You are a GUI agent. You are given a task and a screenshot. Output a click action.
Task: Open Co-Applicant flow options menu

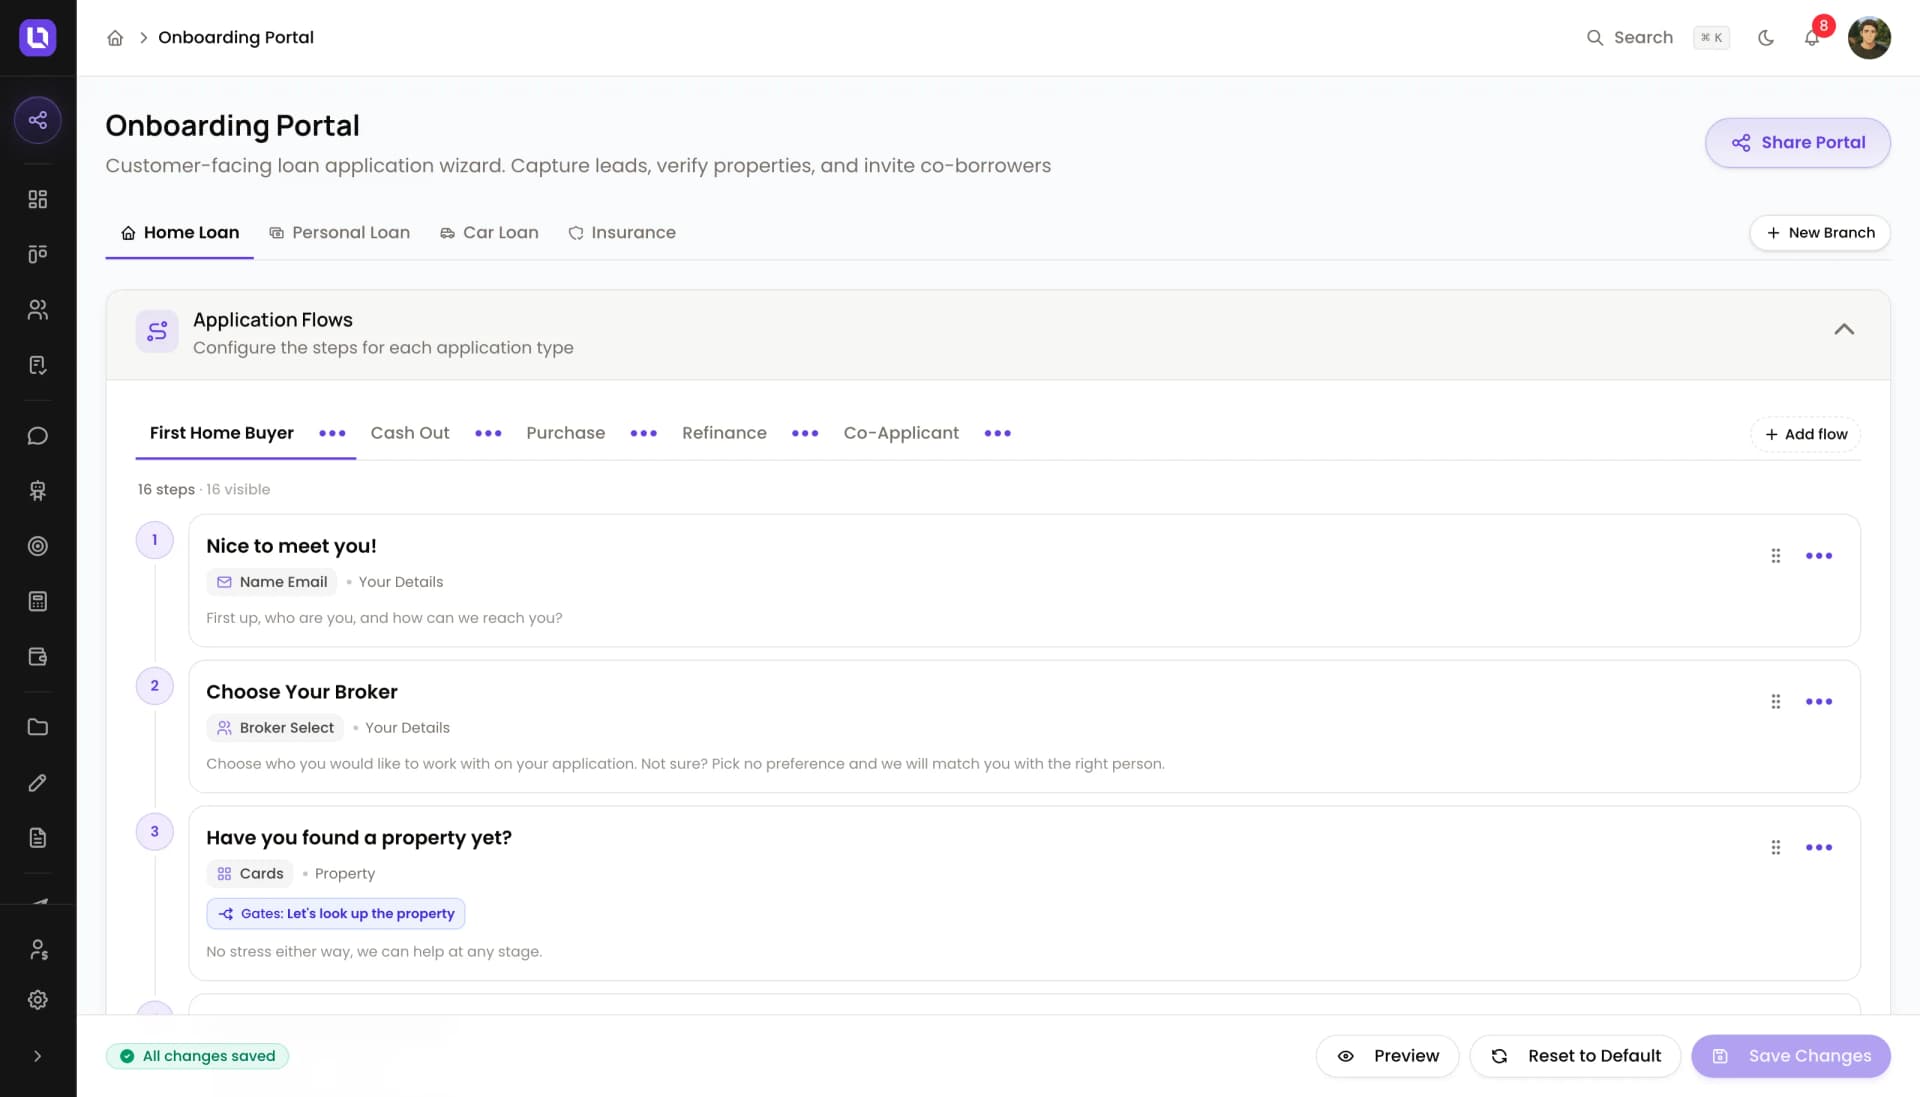pyautogui.click(x=998, y=433)
